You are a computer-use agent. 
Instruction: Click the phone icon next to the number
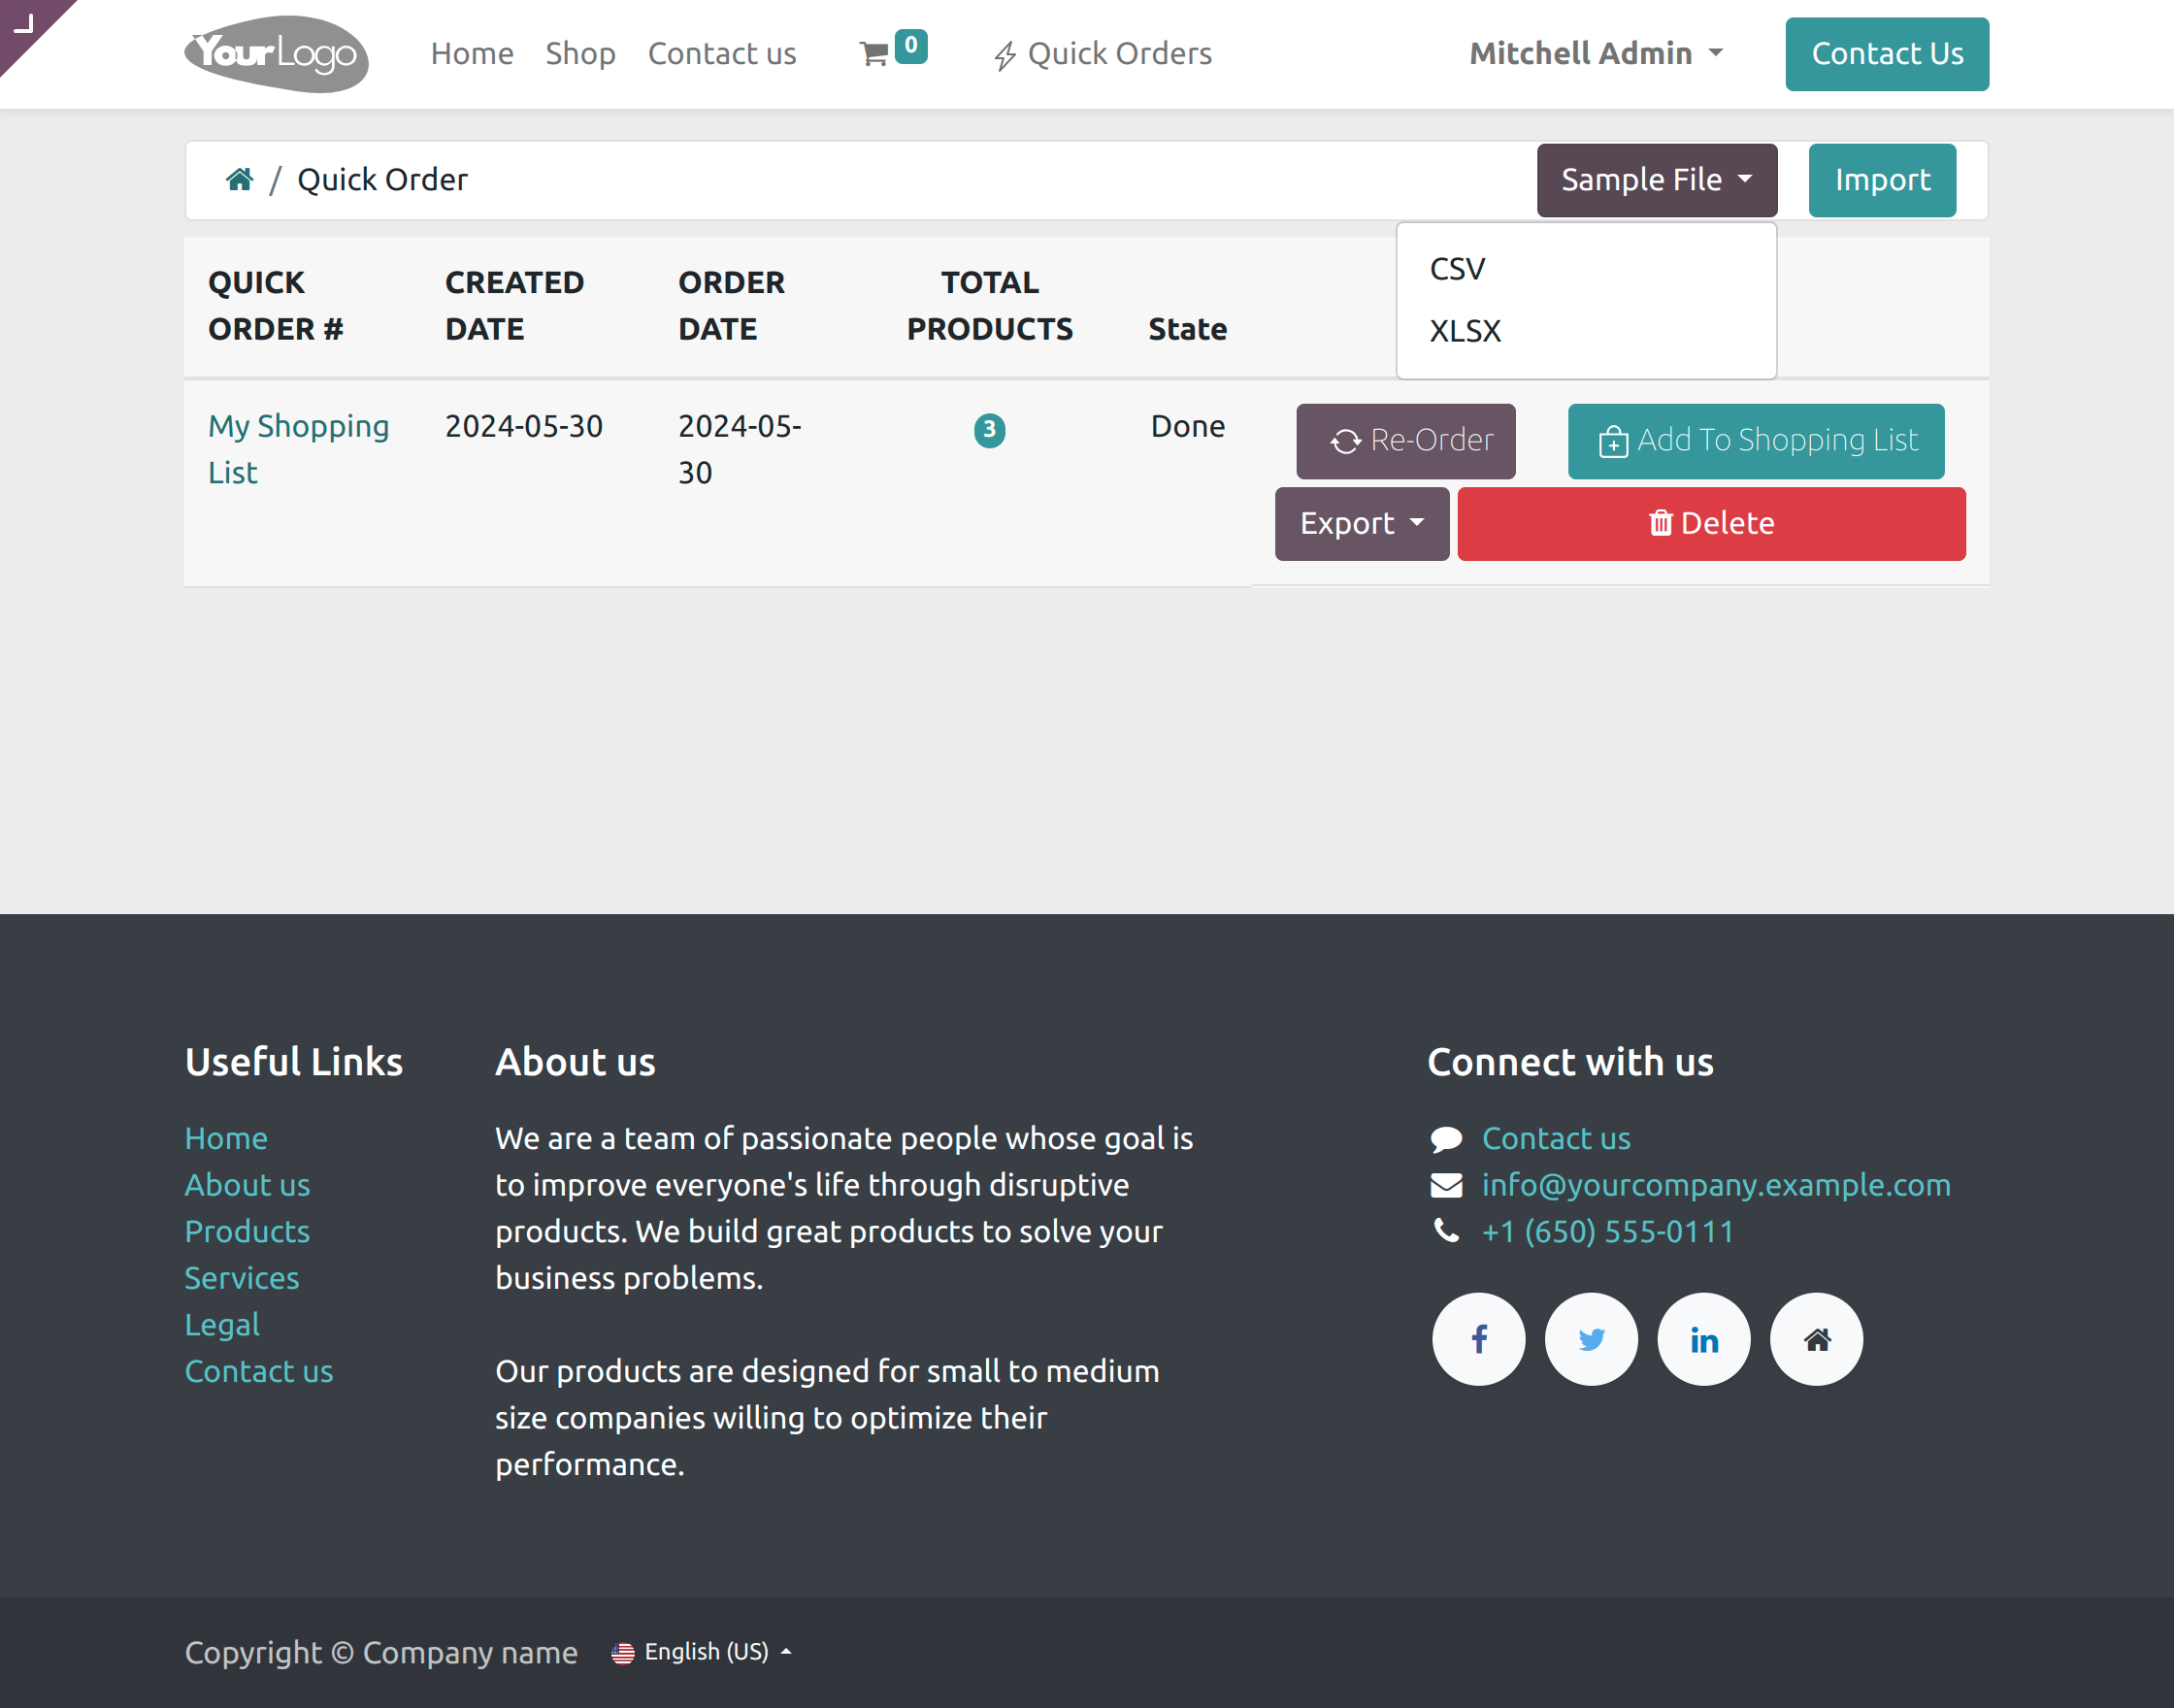coord(1446,1231)
